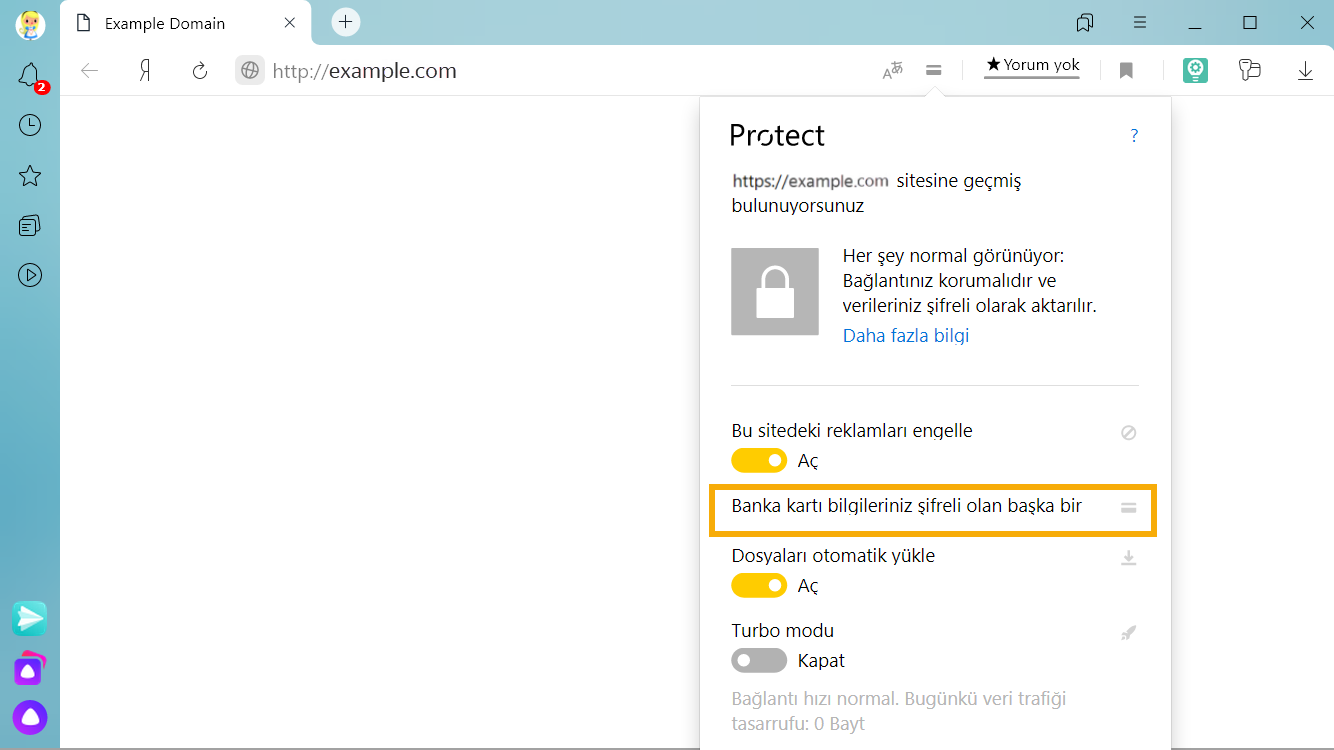This screenshot has height=750, width=1334.
Task: Launch Alice voice assistant round icon
Action: tap(30, 717)
